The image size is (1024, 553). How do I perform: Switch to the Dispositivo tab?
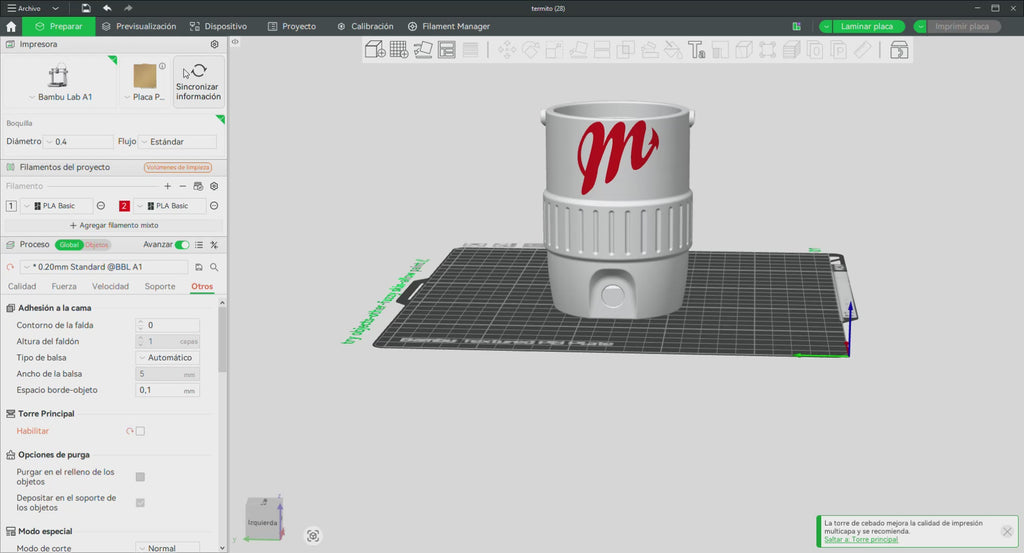(218, 26)
